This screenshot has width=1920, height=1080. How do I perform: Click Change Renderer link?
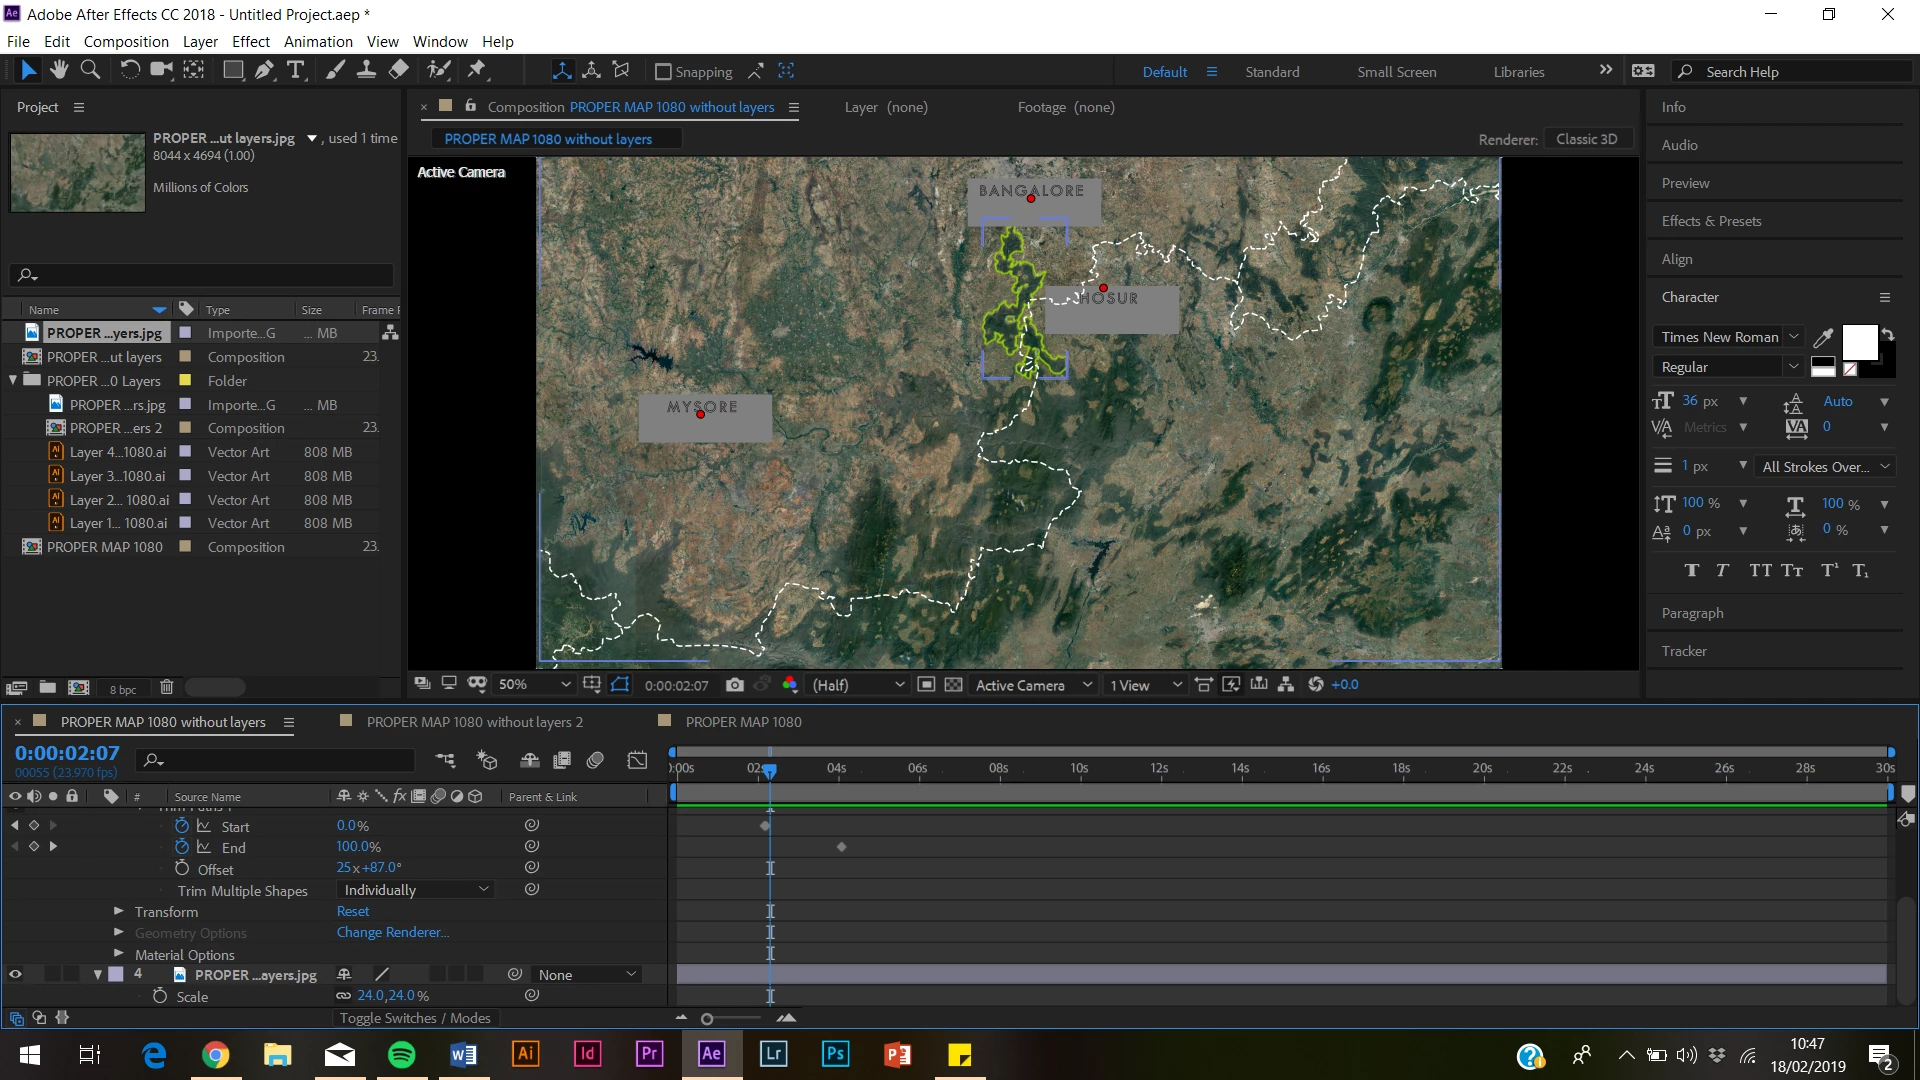coord(392,932)
